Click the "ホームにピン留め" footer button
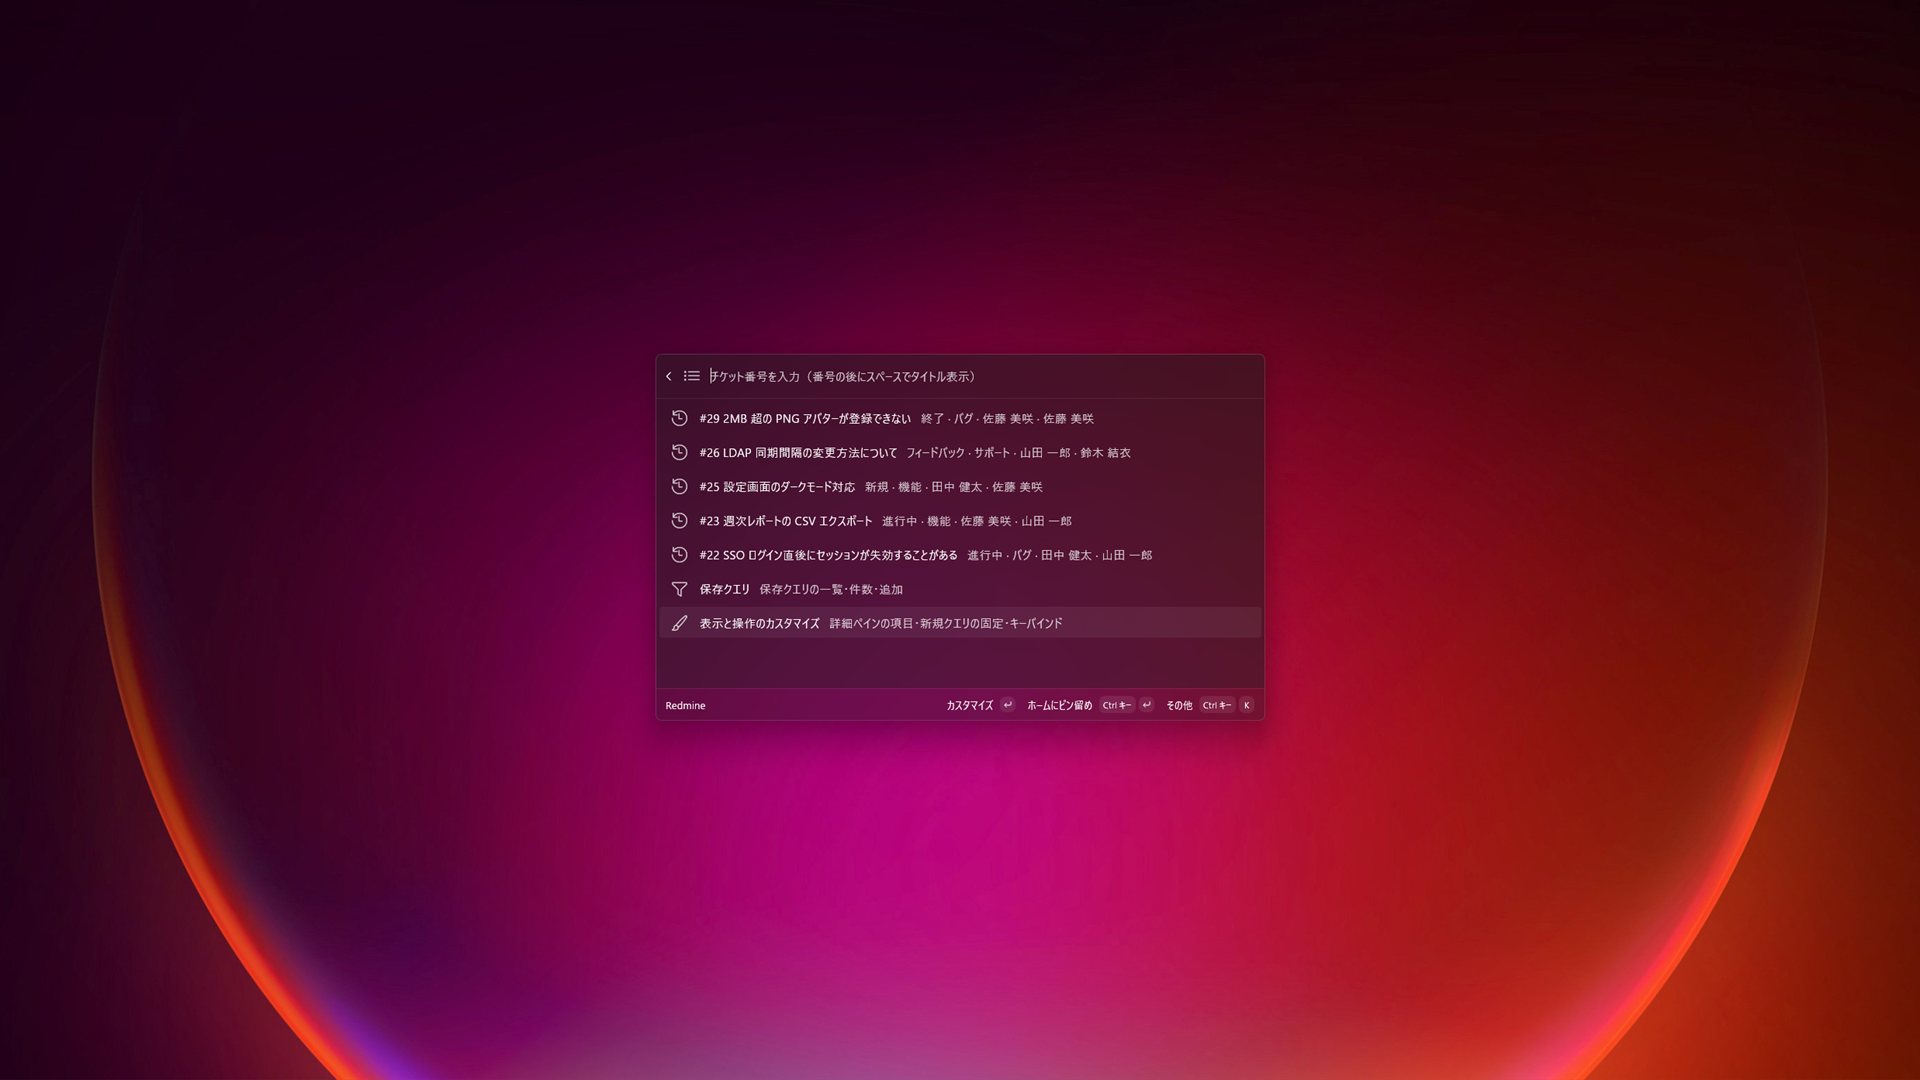1920x1080 pixels. 1090,705
